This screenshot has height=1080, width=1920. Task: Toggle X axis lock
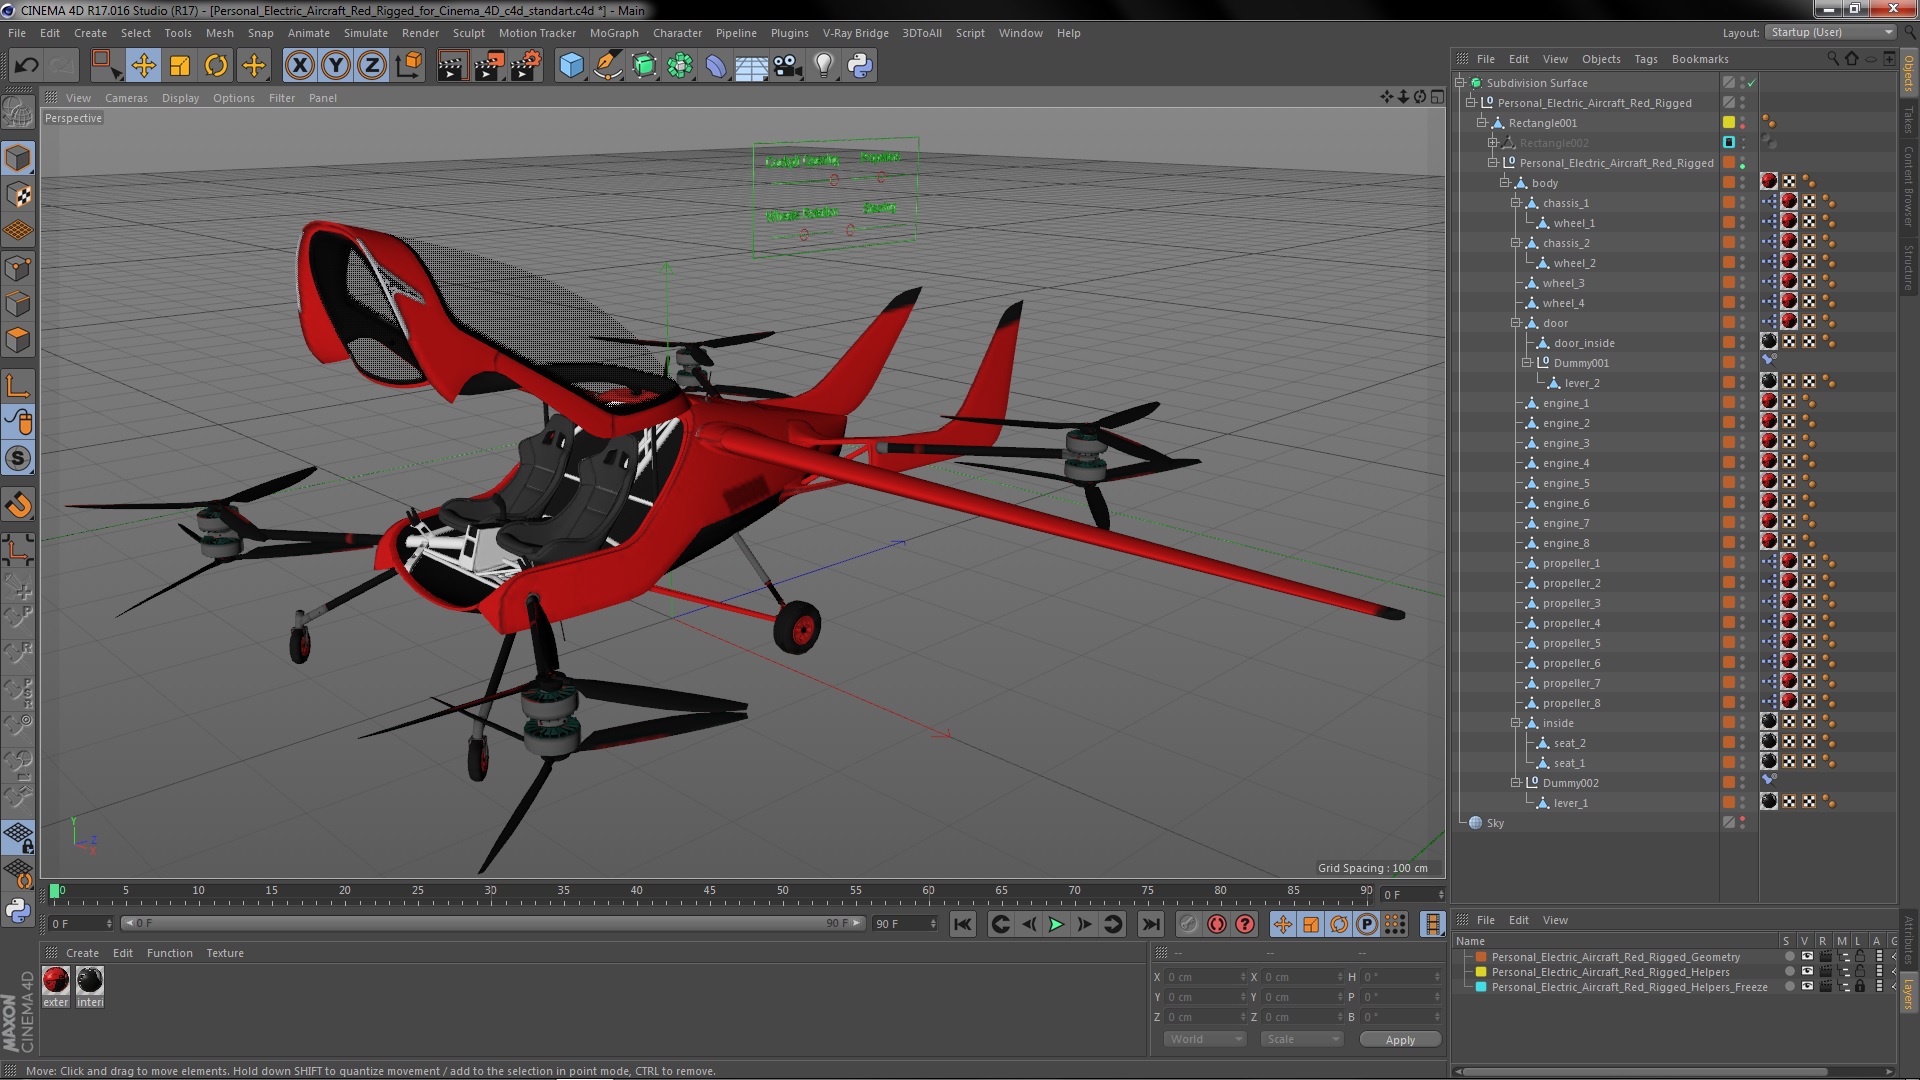[x=299, y=66]
